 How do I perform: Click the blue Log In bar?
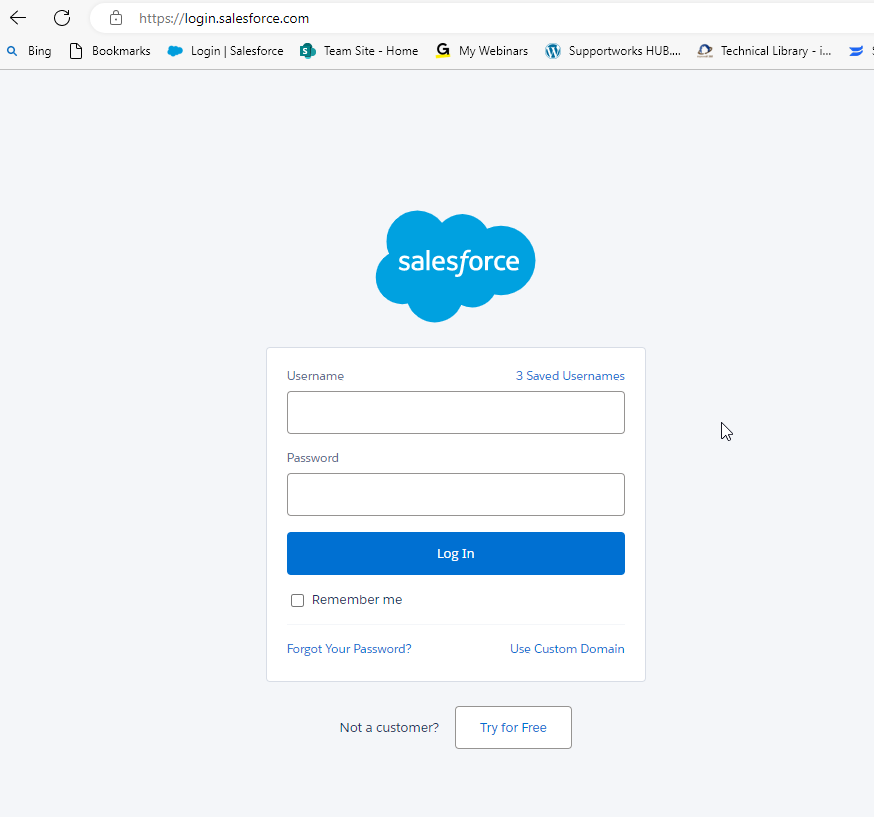(455, 553)
